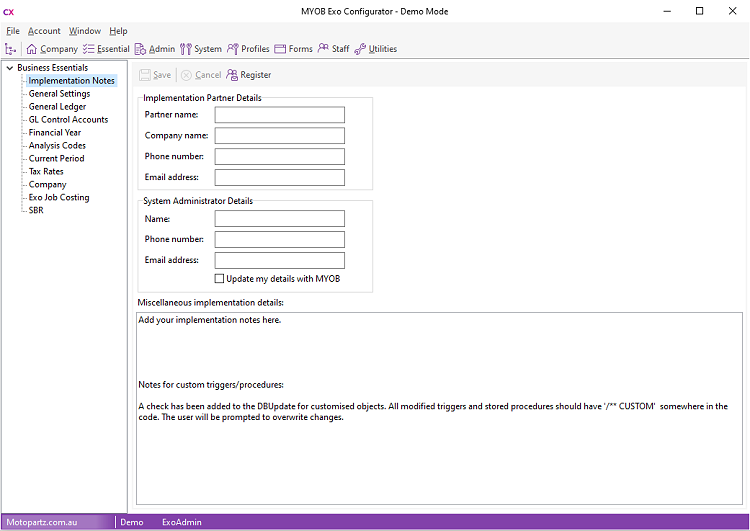Select Current Period in the tree
Screen dimensions: 750x531
[x=56, y=158]
